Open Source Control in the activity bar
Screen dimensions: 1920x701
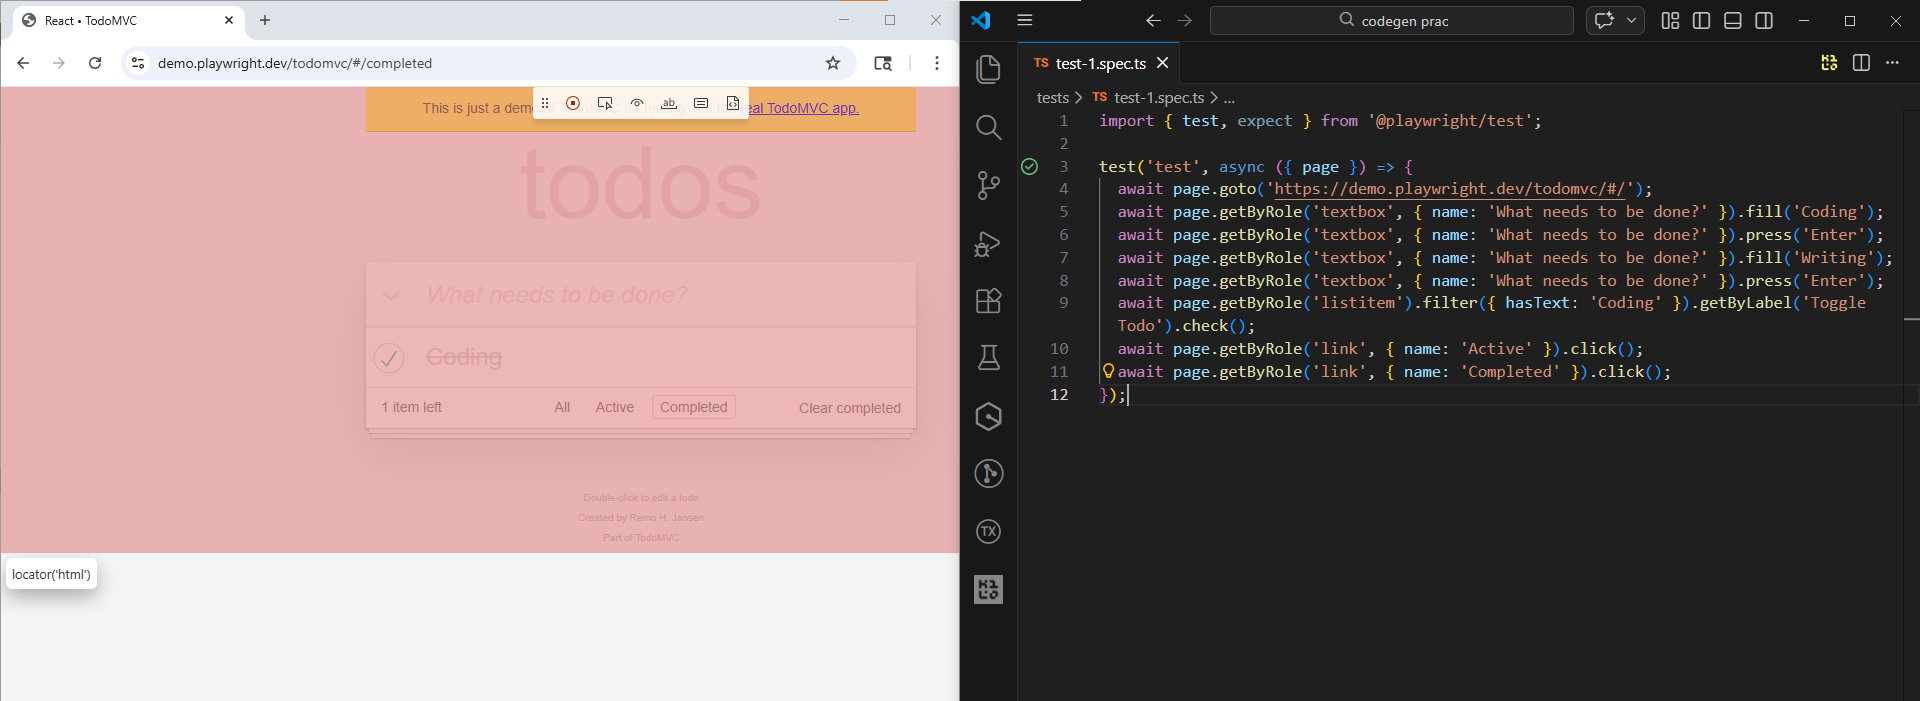(988, 185)
